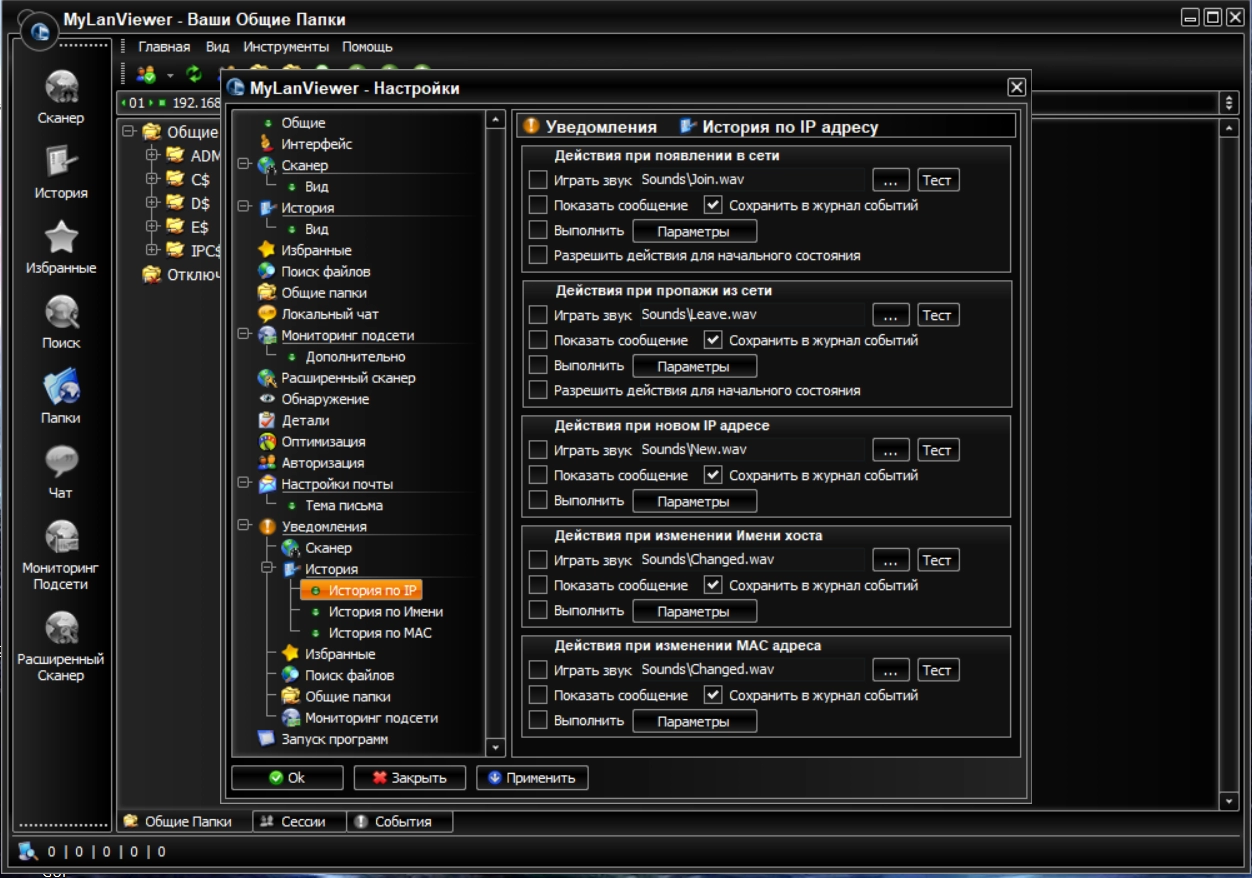Image resolution: width=1252 pixels, height=878 pixels.
Task: Collapse the Сканер settings node
Action: tap(244, 165)
